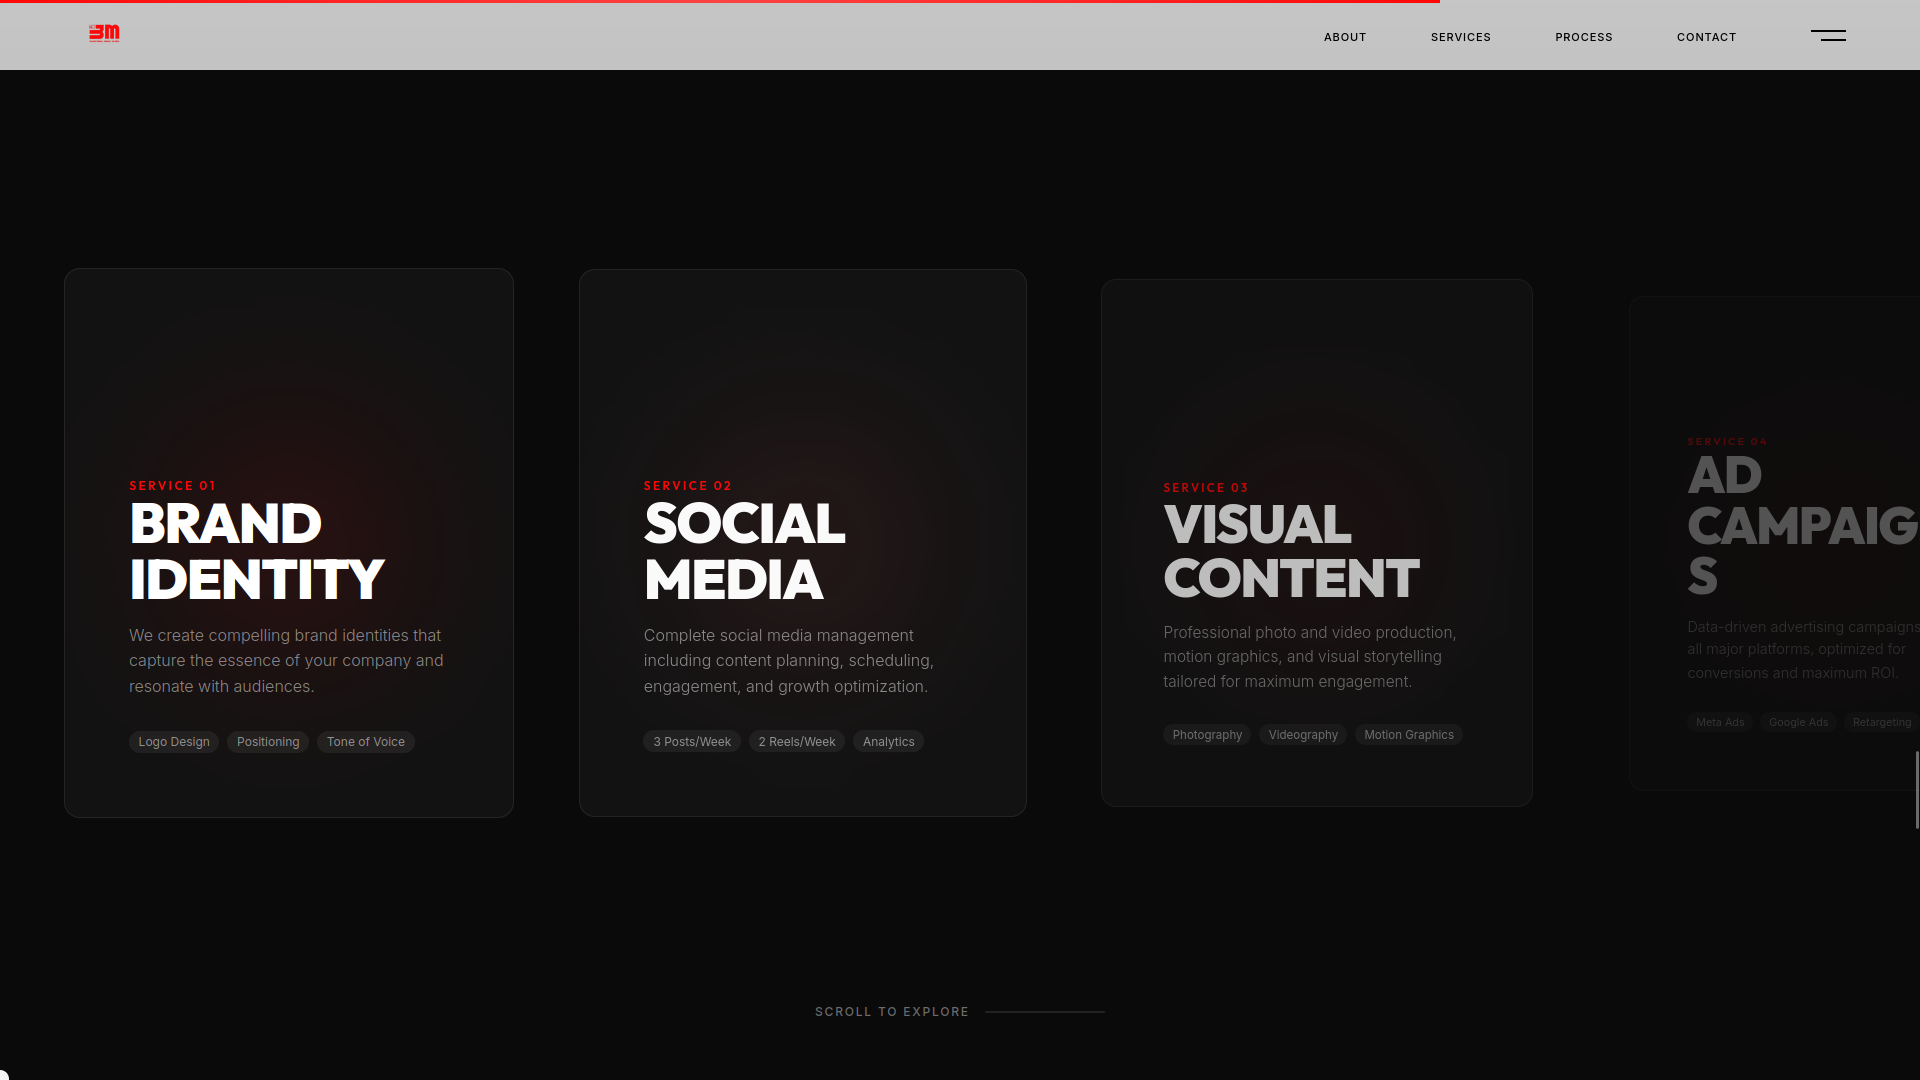Click the 2 Reels/Week tag
Image resolution: width=1920 pixels, height=1080 pixels.
(797, 742)
